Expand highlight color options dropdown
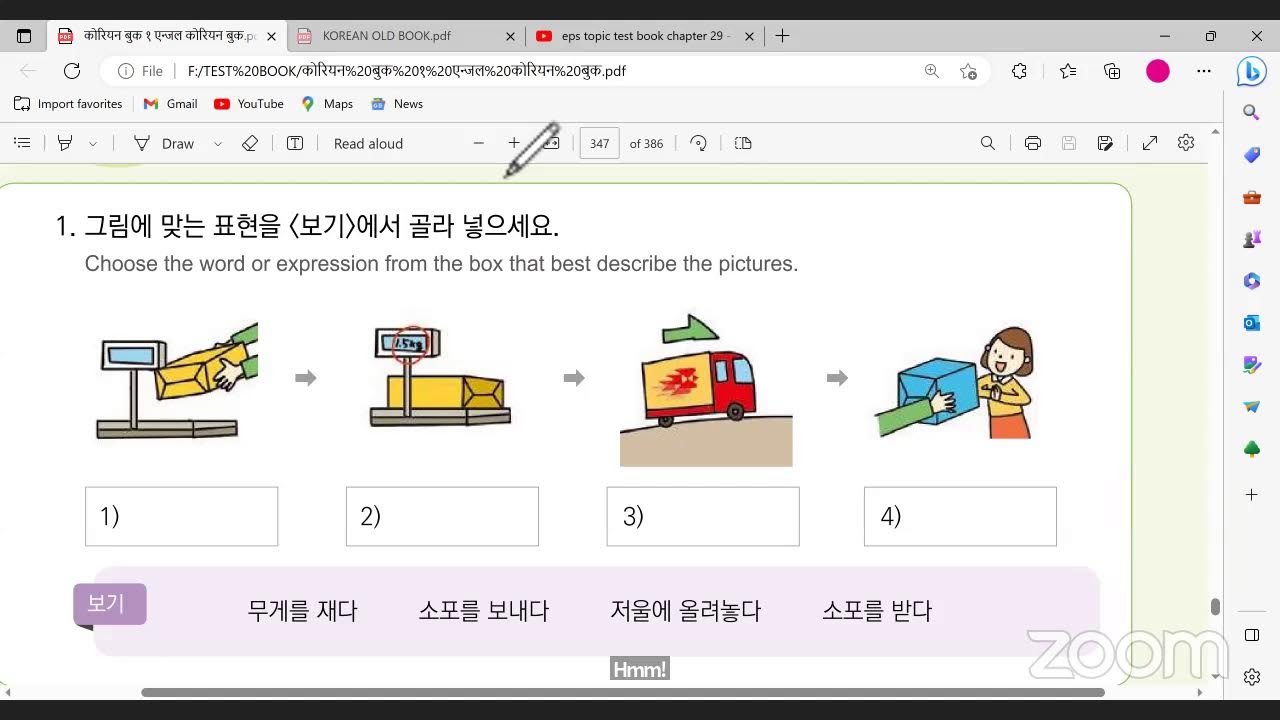Viewport: 1280px width, 720px height. pyautogui.click(x=93, y=143)
